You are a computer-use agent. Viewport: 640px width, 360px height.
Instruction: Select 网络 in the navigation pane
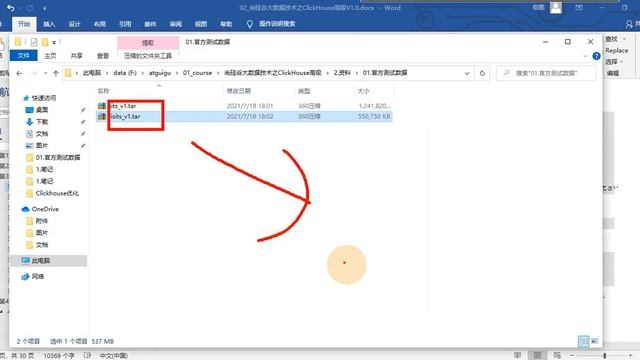pos(38,276)
